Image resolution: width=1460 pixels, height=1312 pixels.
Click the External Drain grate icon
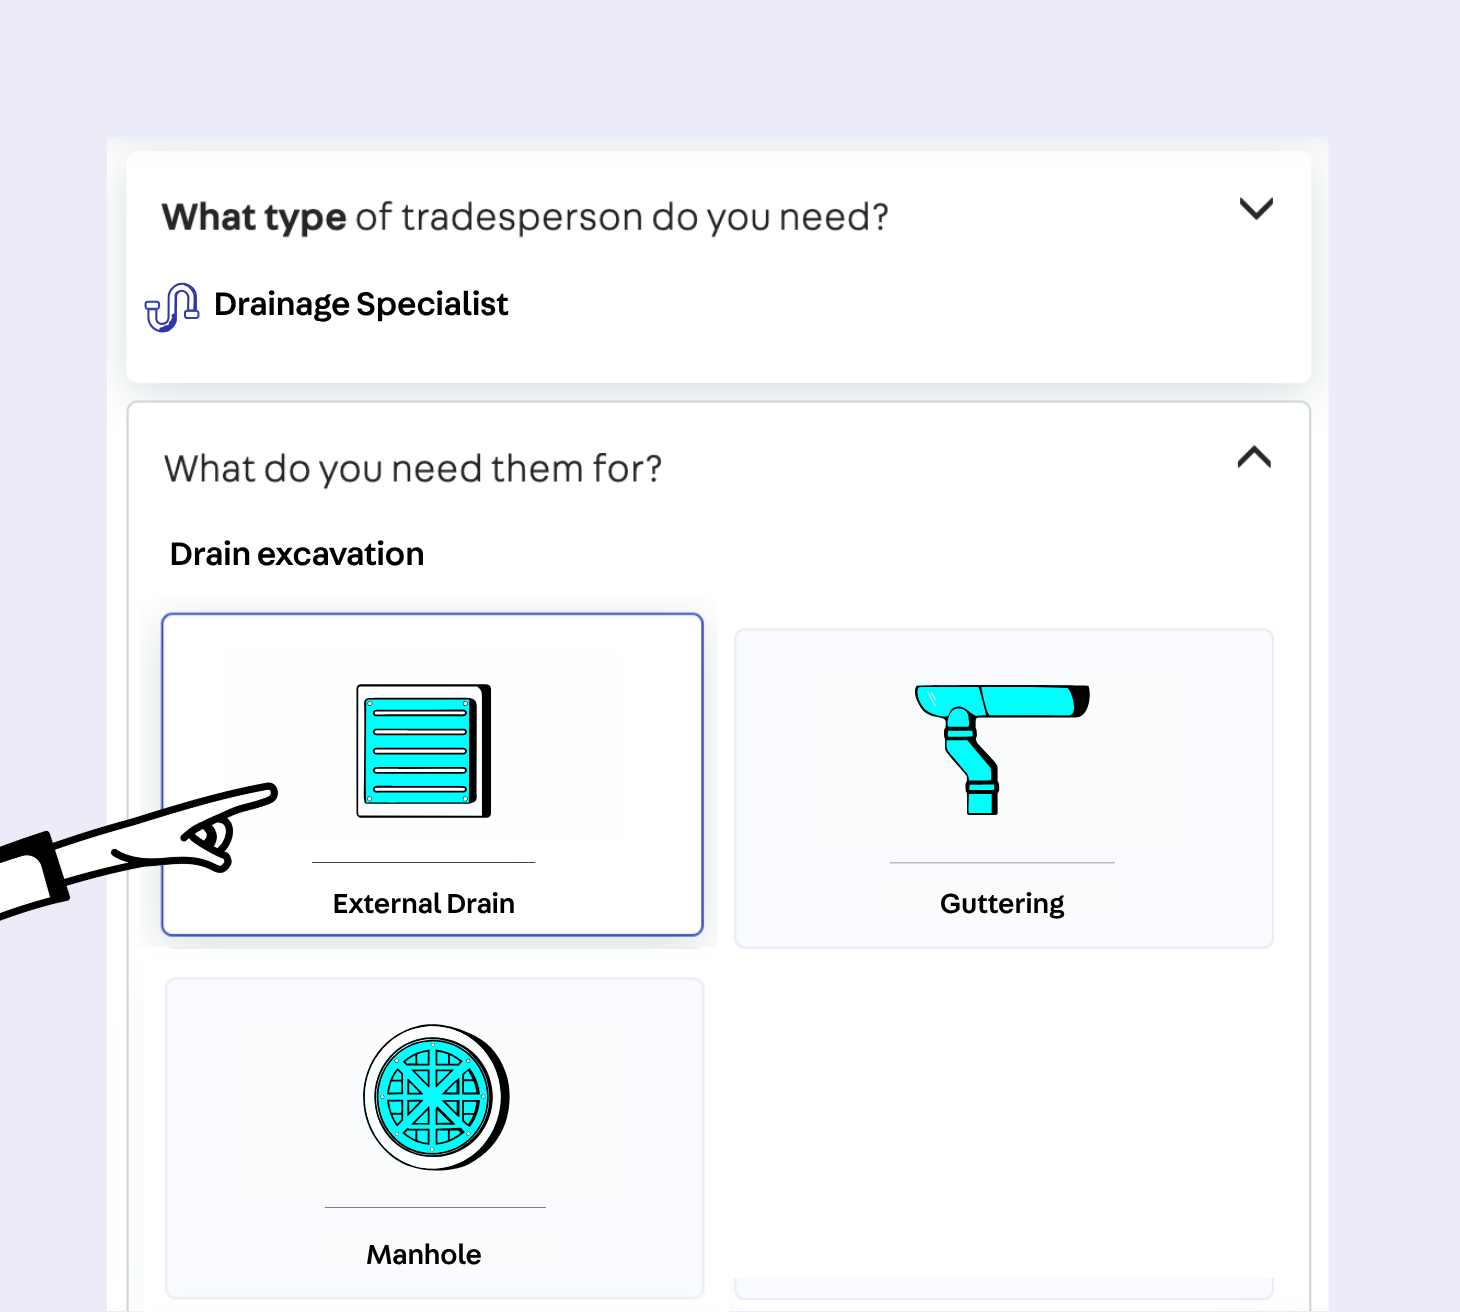click(423, 751)
